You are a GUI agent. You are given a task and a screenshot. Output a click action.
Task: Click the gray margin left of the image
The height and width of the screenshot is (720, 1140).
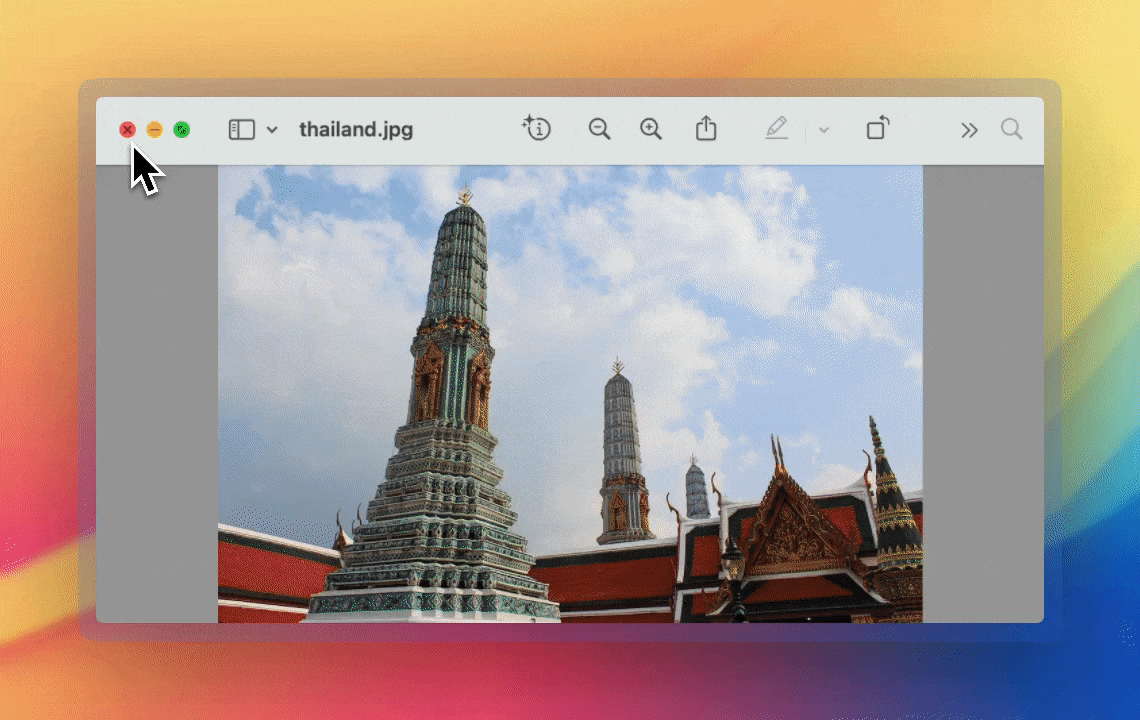pos(156,400)
